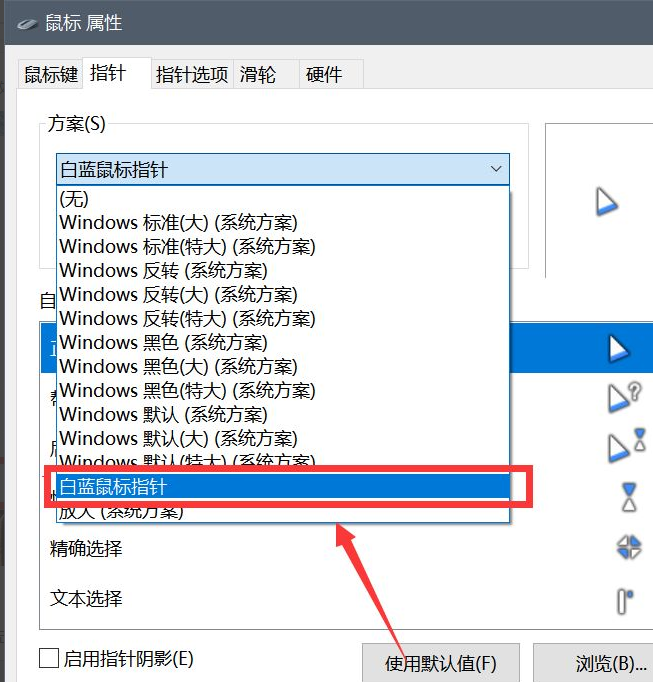Select the Busy hourglass cursor icon
This screenshot has height=682, width=653.
point(628,495)
